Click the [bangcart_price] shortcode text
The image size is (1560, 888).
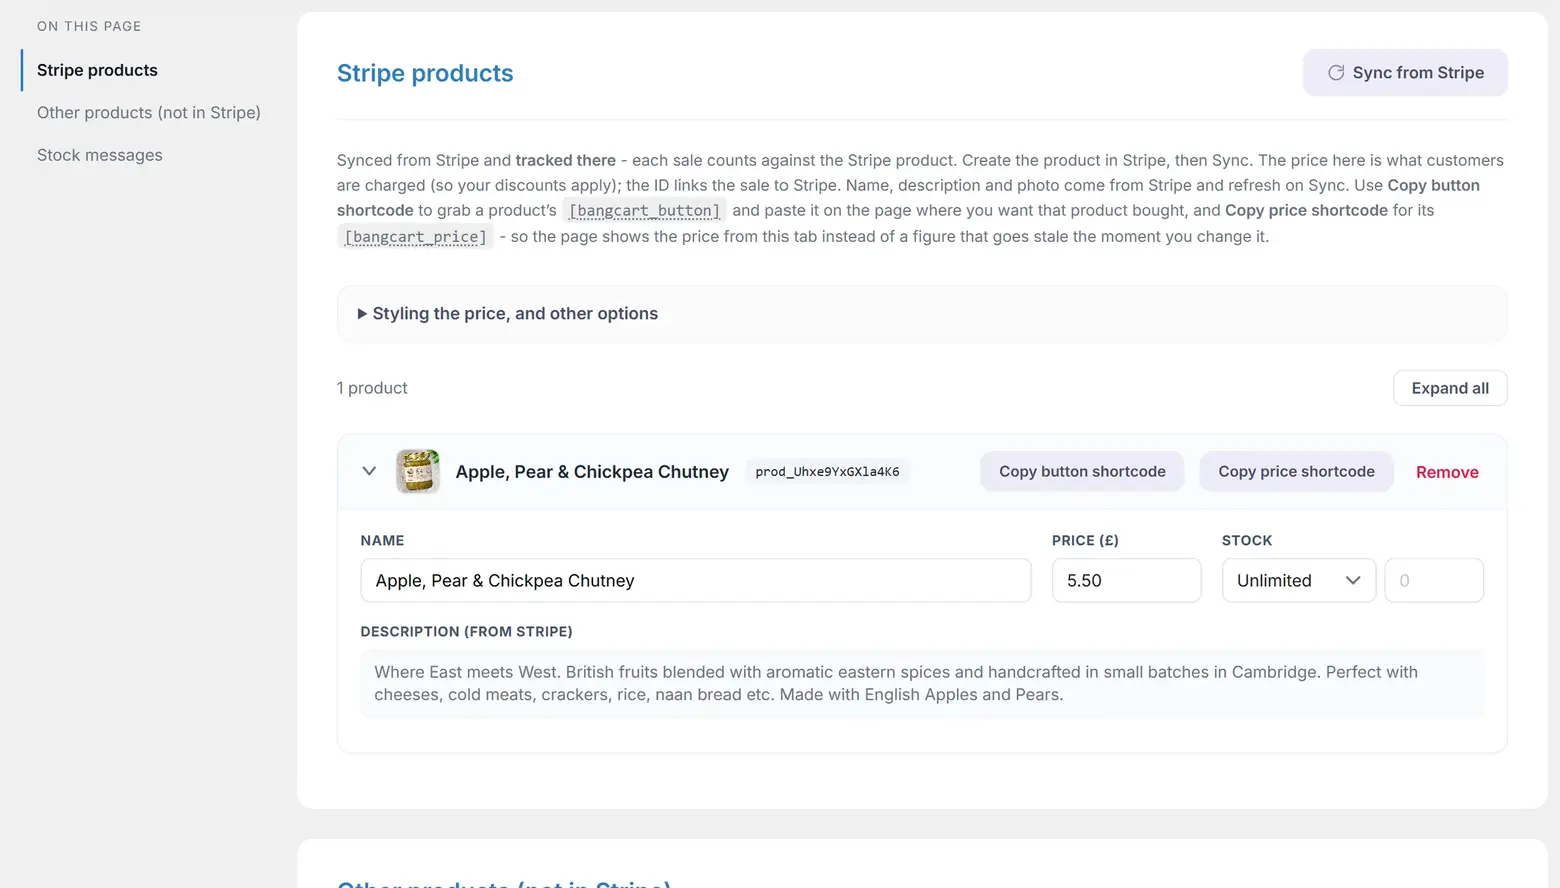415,237
